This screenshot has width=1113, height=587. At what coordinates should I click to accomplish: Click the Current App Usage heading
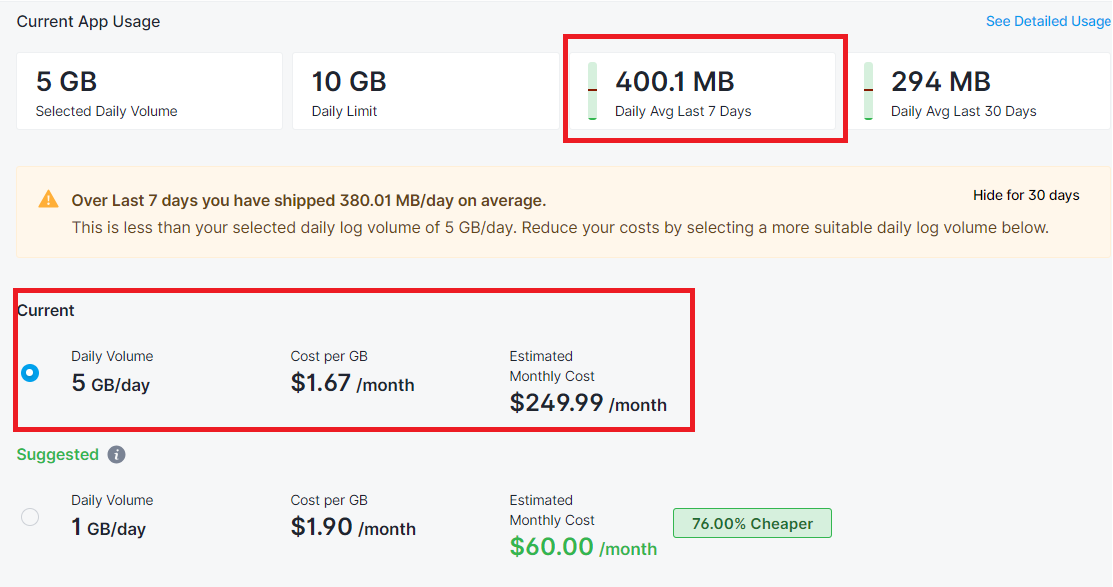(88, 21)
